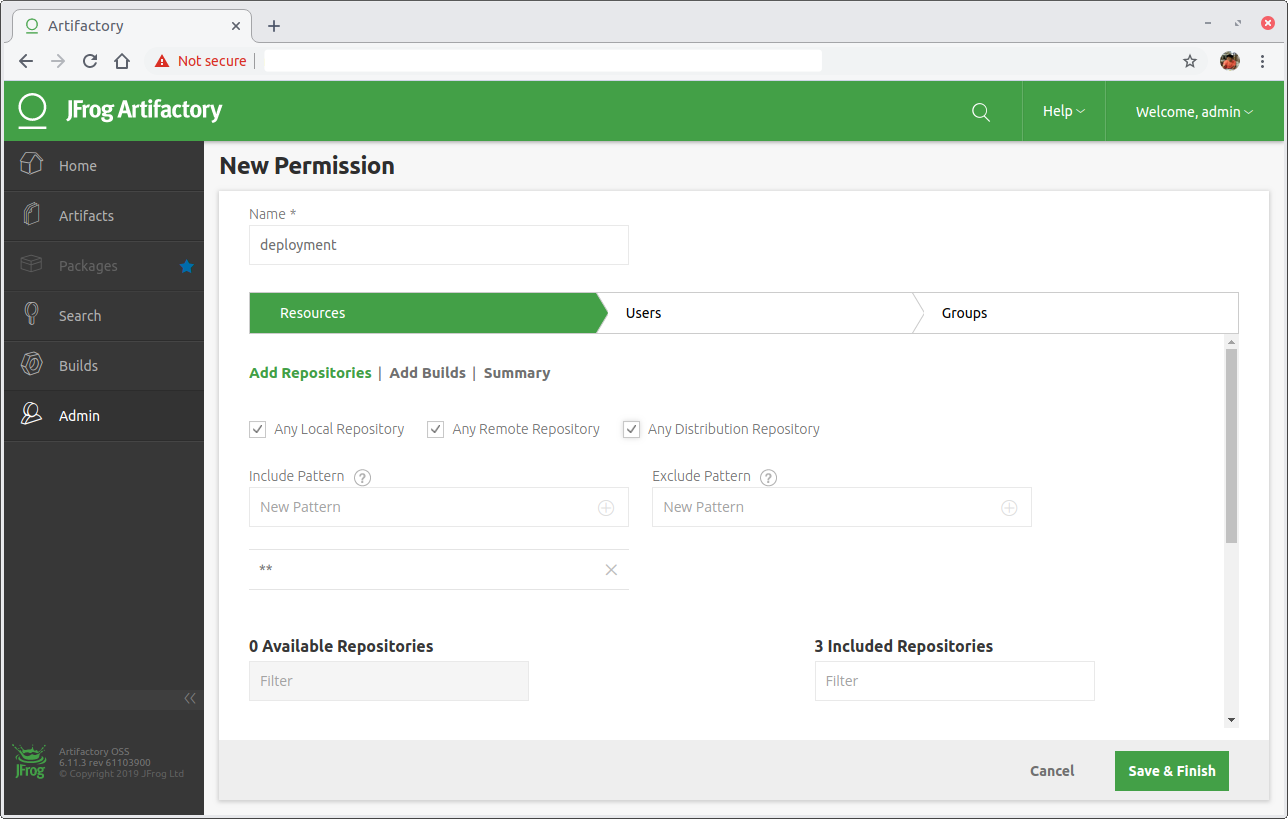
Task: Click the Admin sidebar icon
Action: 31,414
